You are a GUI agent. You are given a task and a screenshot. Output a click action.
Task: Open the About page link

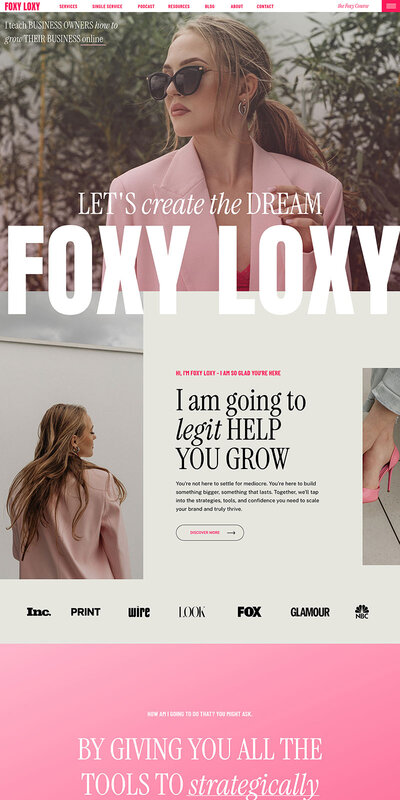(x=237, y=7)
